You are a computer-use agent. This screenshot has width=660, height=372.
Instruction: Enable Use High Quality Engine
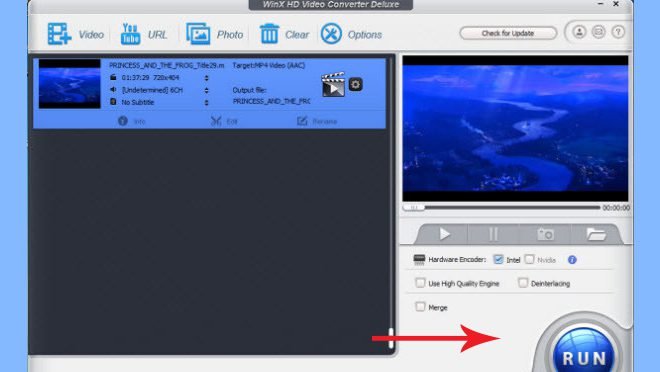420,283
